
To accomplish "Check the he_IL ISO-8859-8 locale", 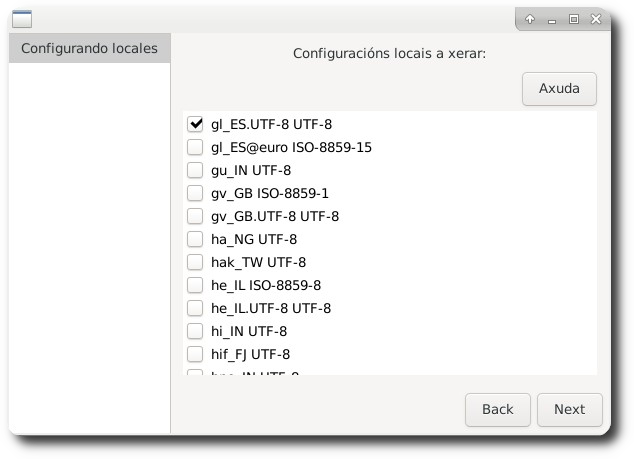I will click(195, 285).
